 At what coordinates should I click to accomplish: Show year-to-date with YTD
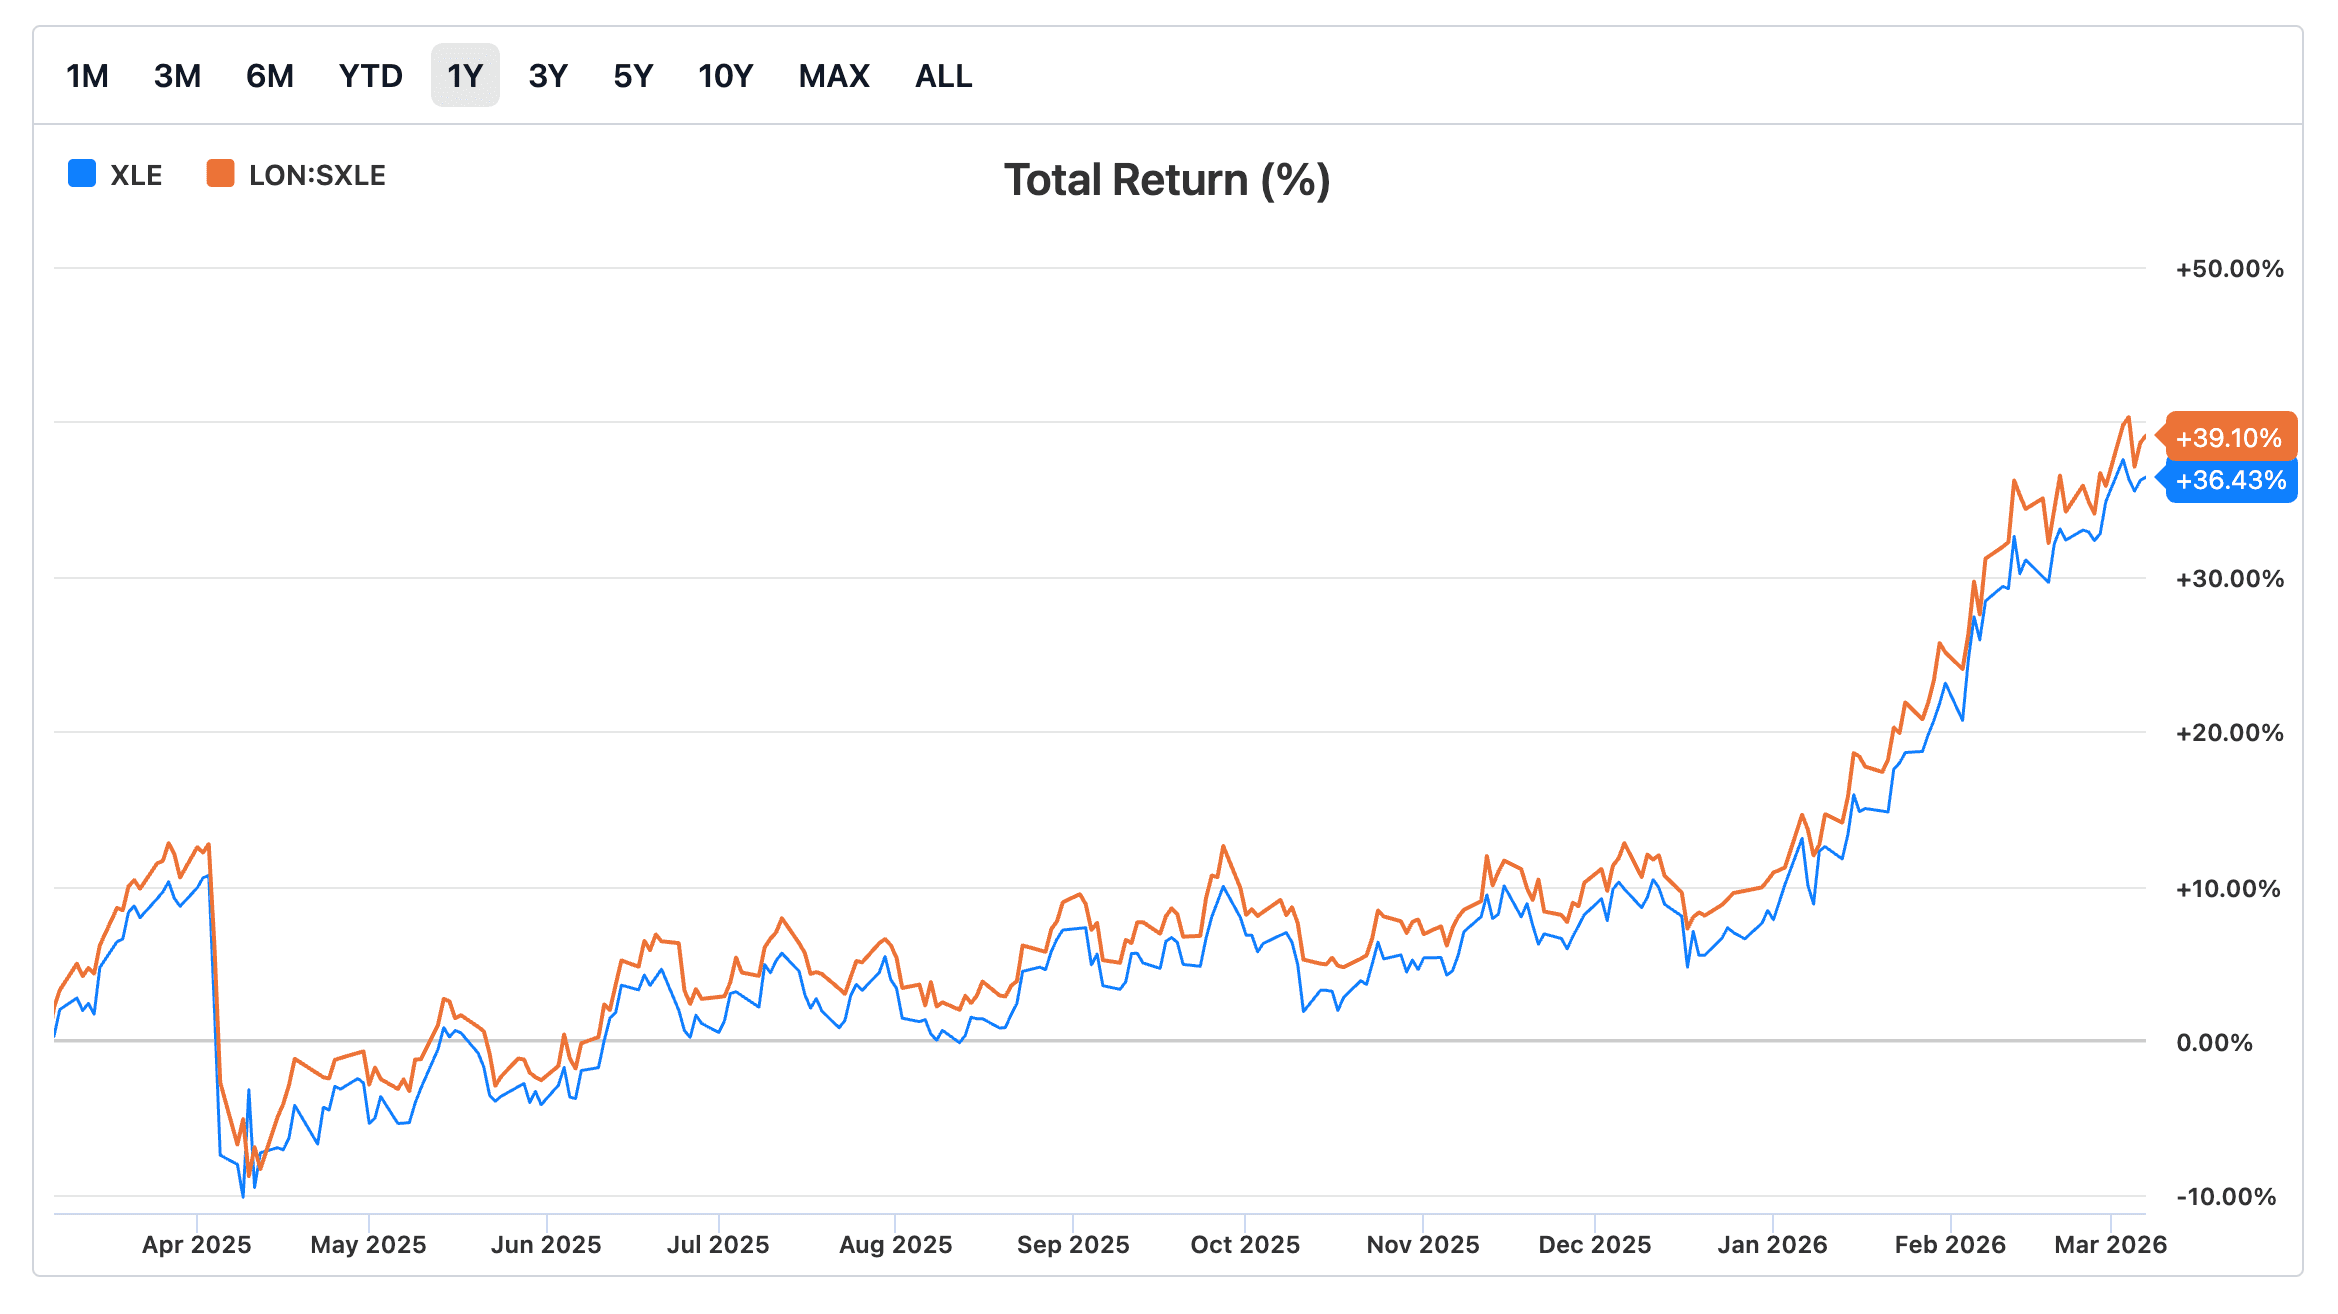[x=370, y=76]
